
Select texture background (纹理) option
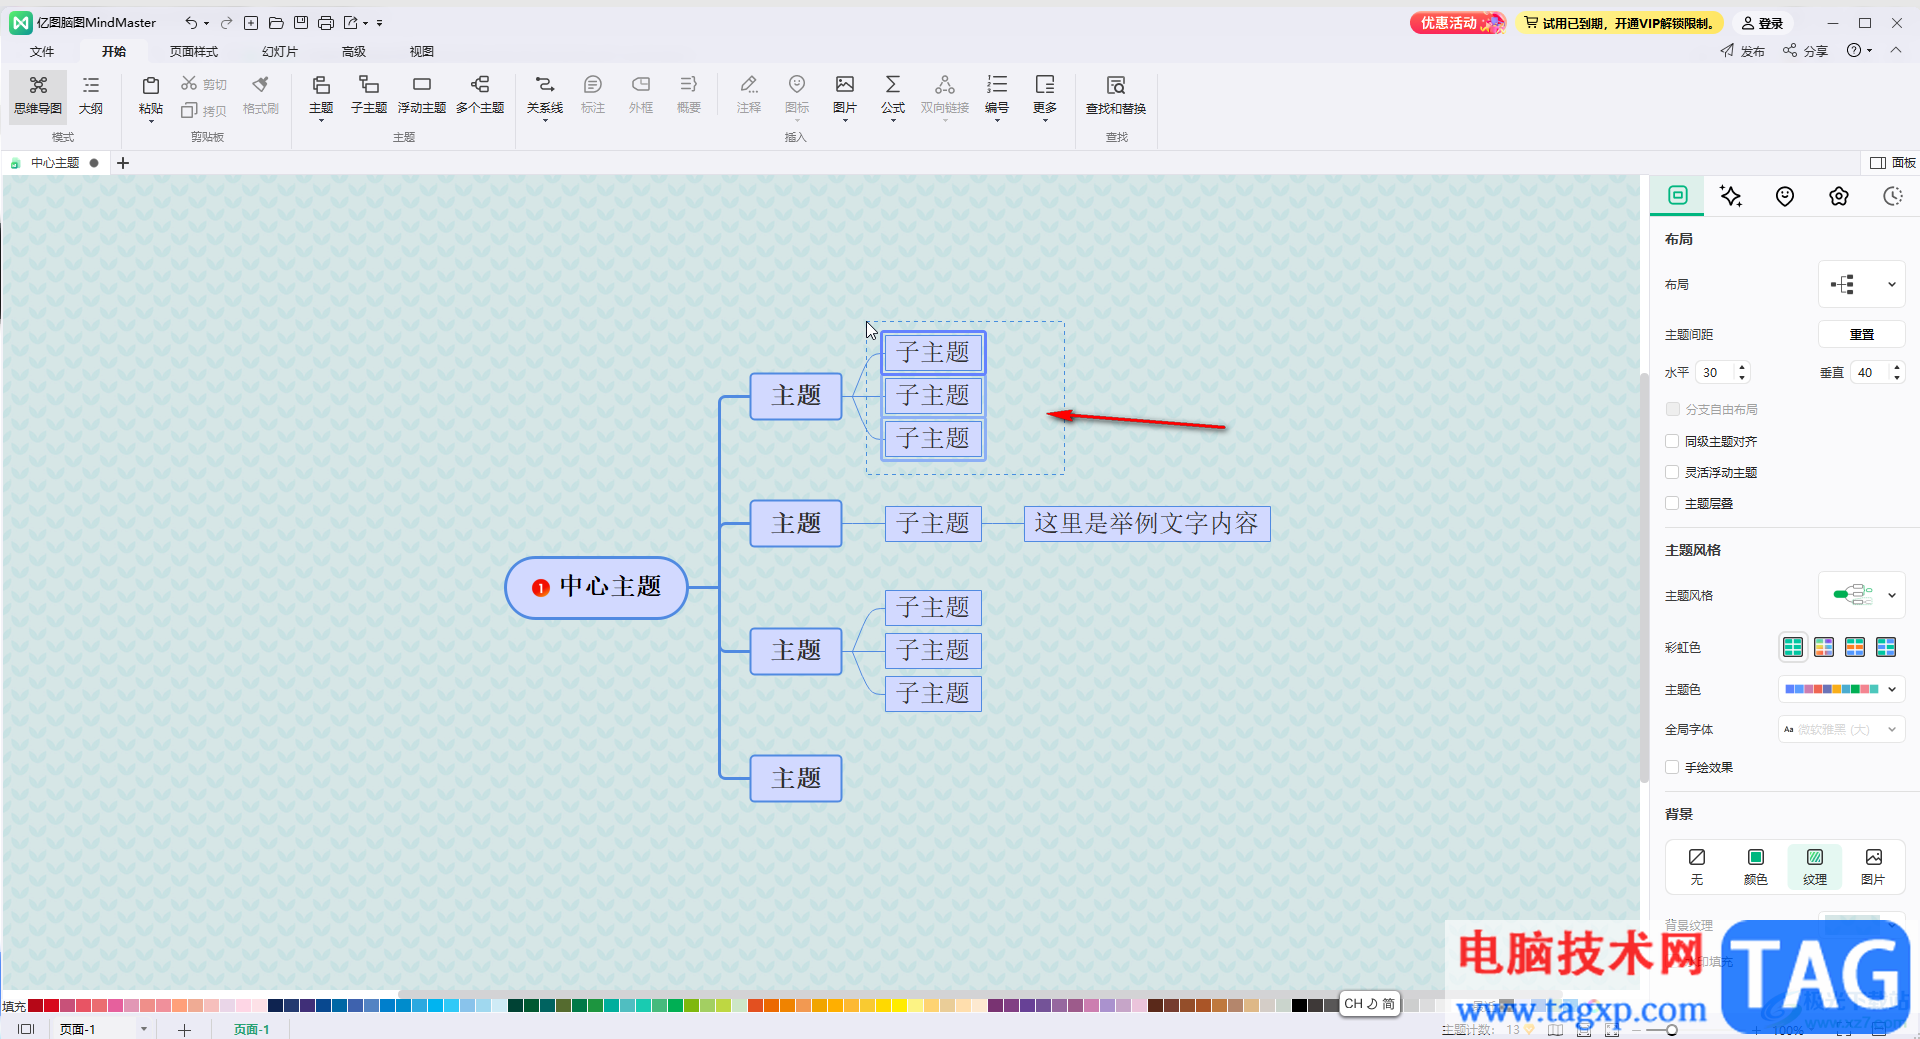pos(1815,866)
